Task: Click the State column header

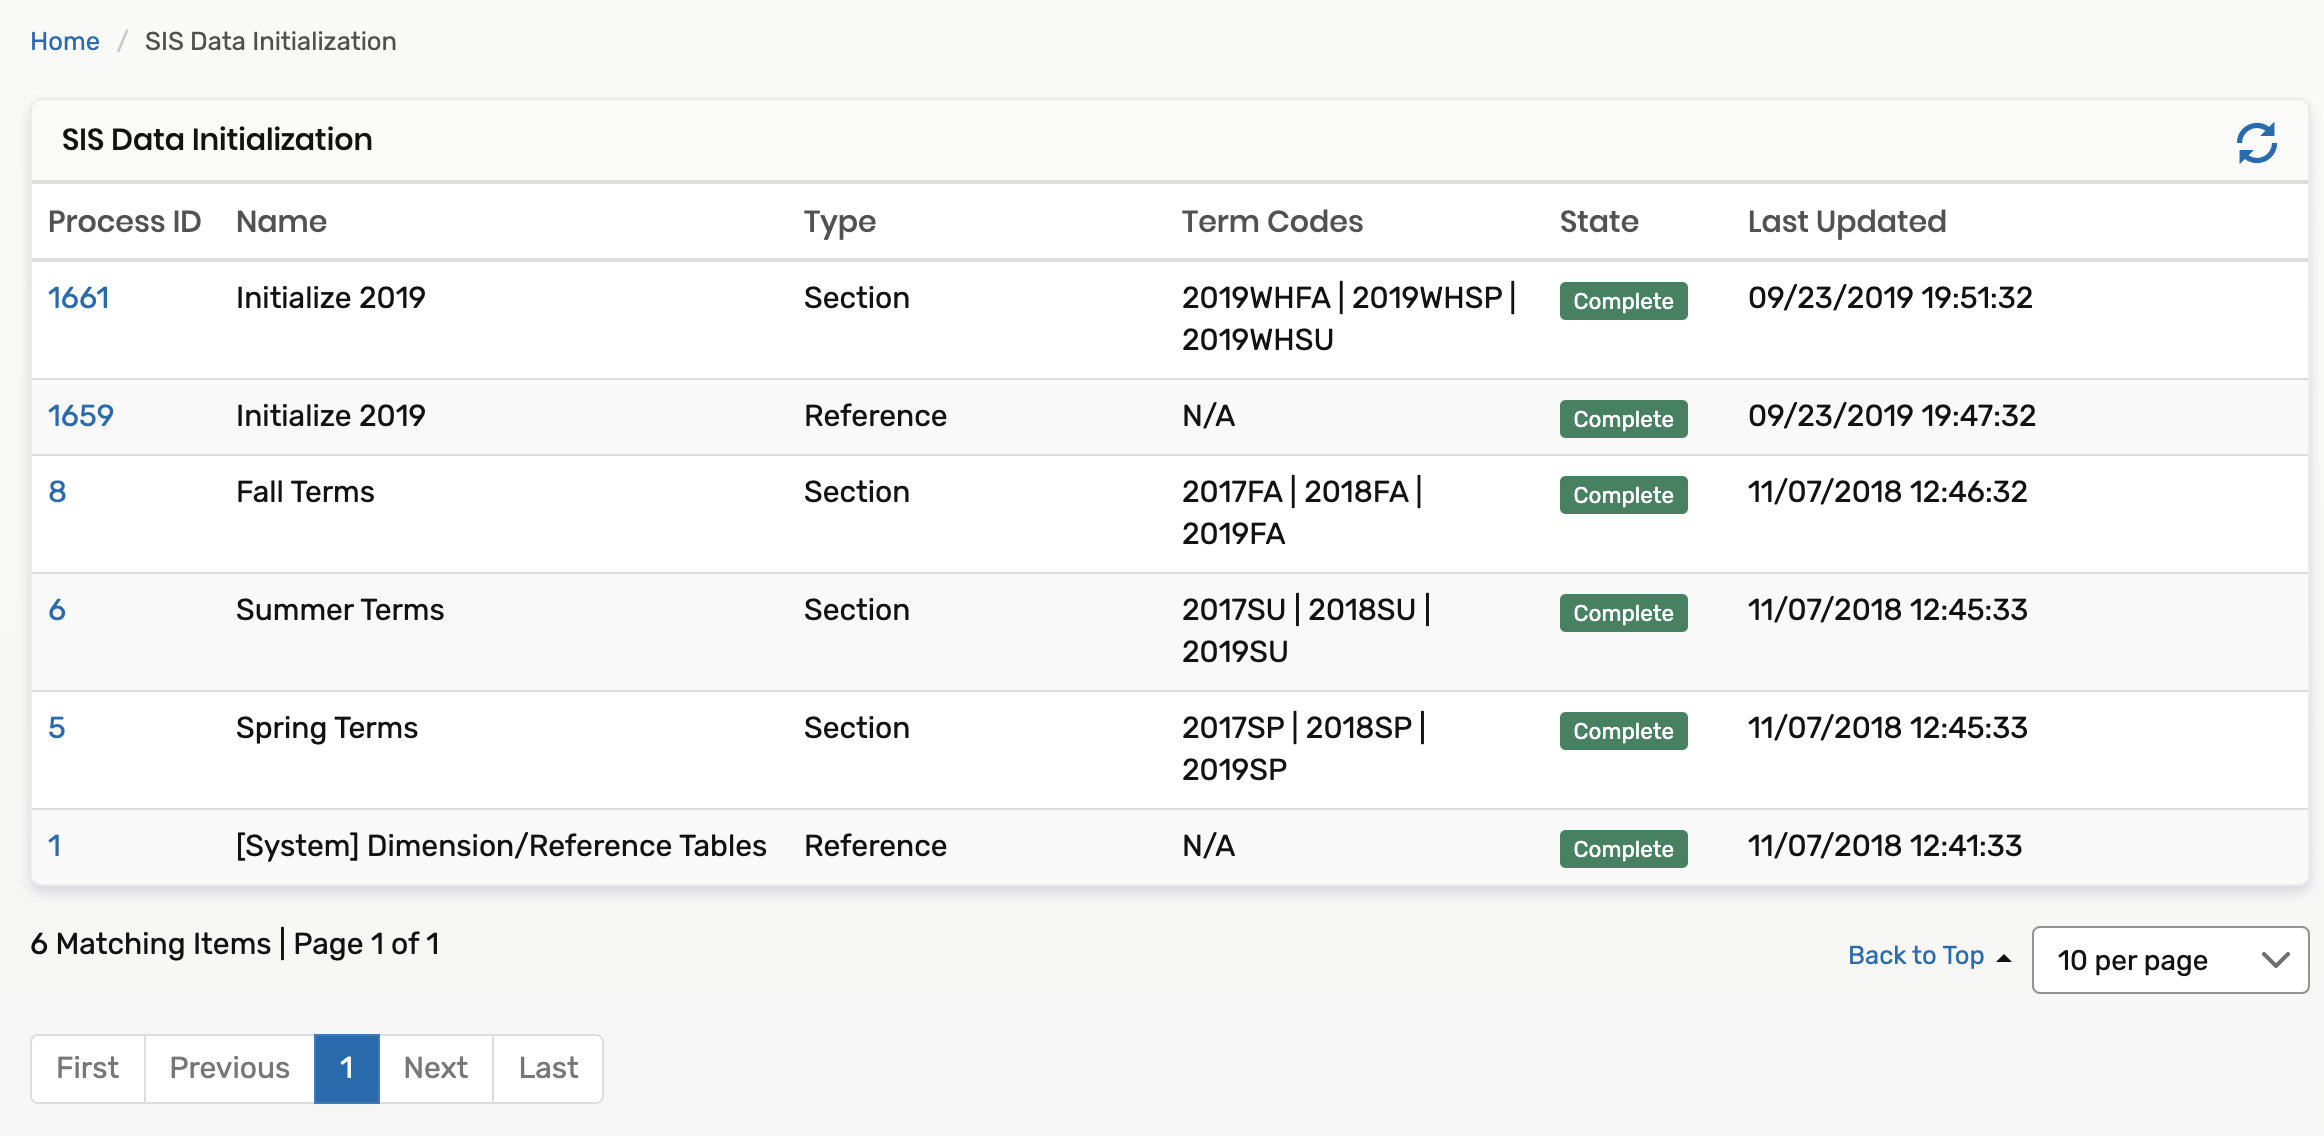Action: (x=1598, y=221)
